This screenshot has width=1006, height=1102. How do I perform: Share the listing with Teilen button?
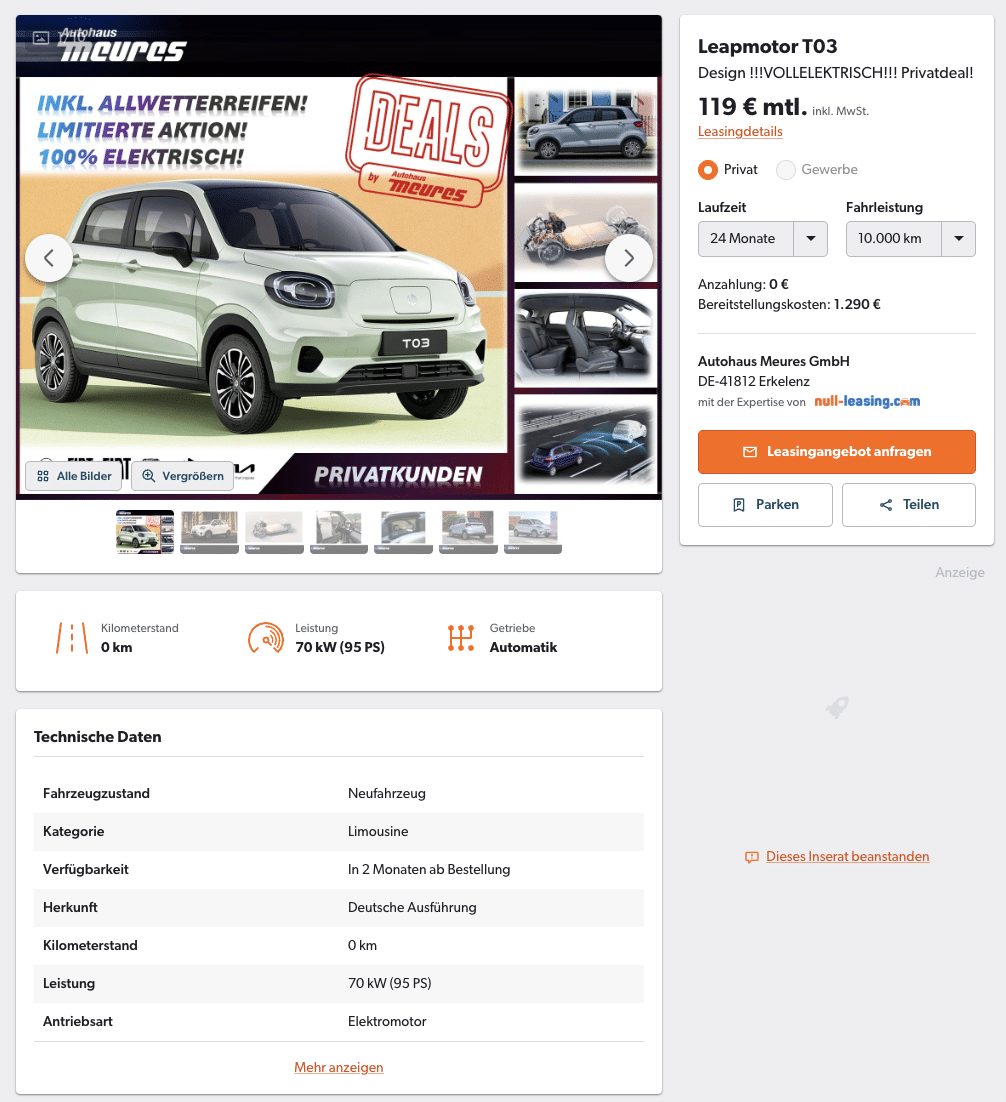tap(909, 505)
